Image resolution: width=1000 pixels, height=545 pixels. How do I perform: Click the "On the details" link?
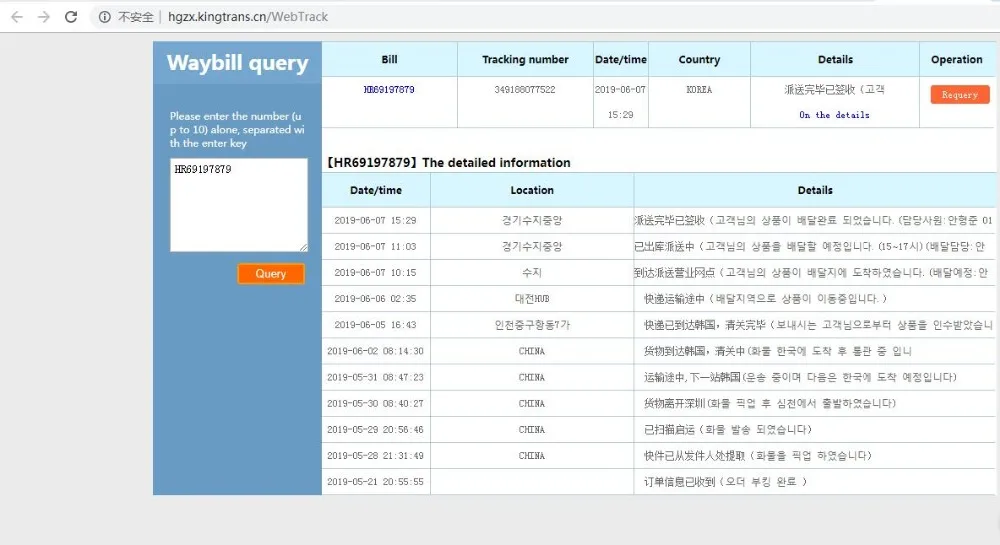pyautogui.click(x=834, y=115)
